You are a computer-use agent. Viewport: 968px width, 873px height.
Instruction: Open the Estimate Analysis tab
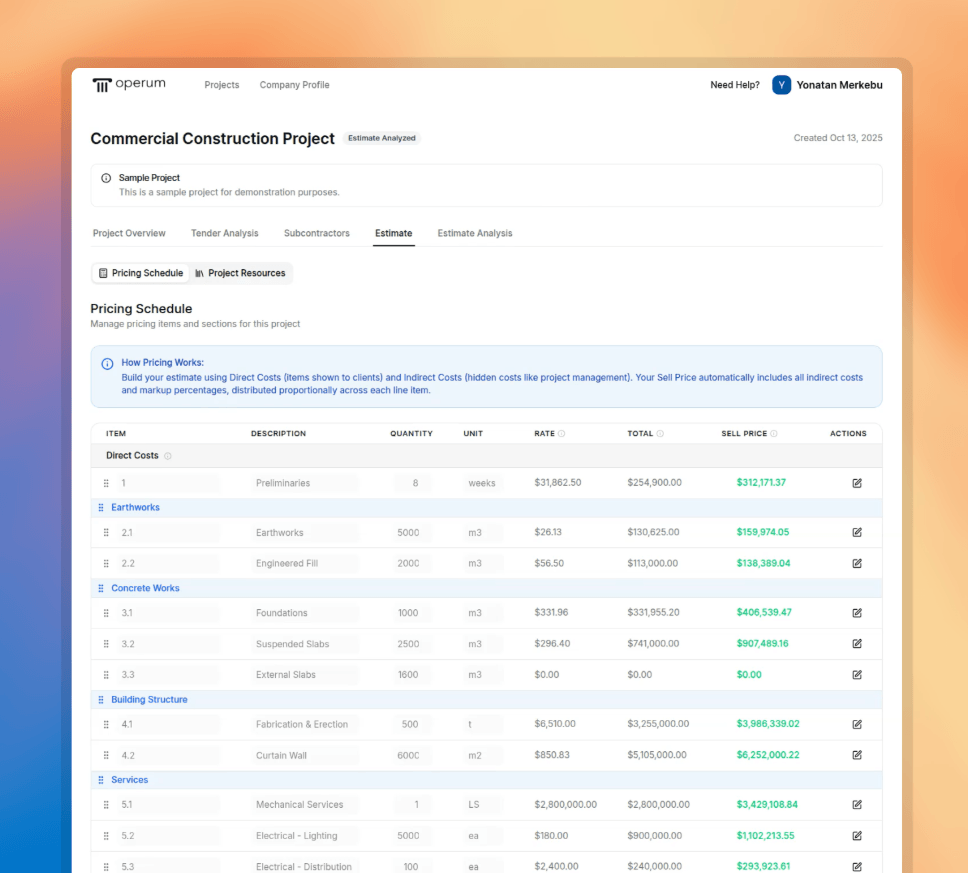coord(474,233)
